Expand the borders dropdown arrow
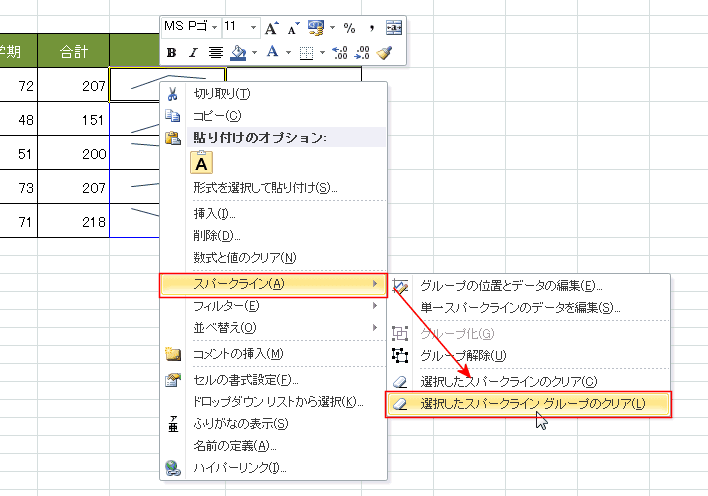 (x=321, y=52)
